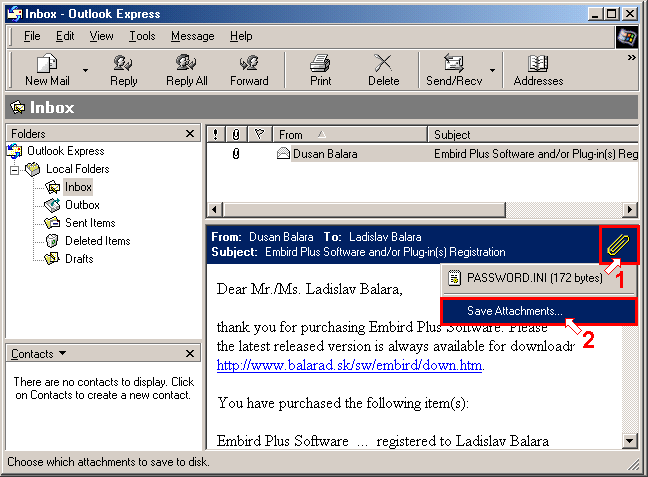The width and height of the screenshot is (648, 477).
Task: Open the Addresses book
Action: 538,70
